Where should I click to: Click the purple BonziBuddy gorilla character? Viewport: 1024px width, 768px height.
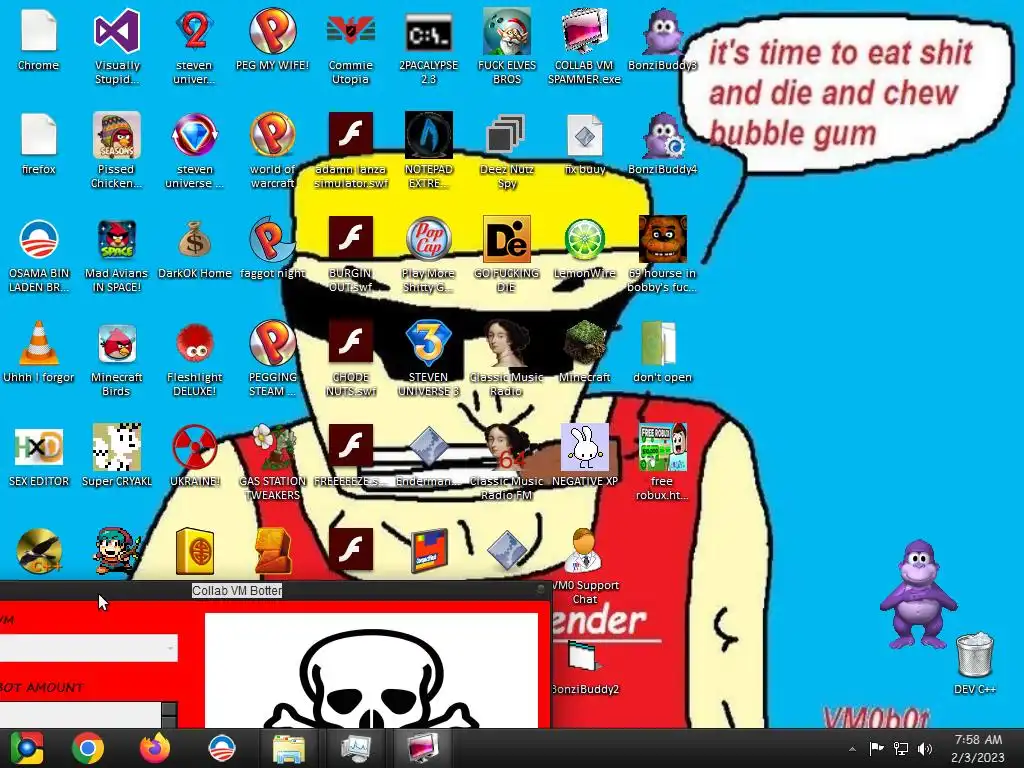(918, 594)
